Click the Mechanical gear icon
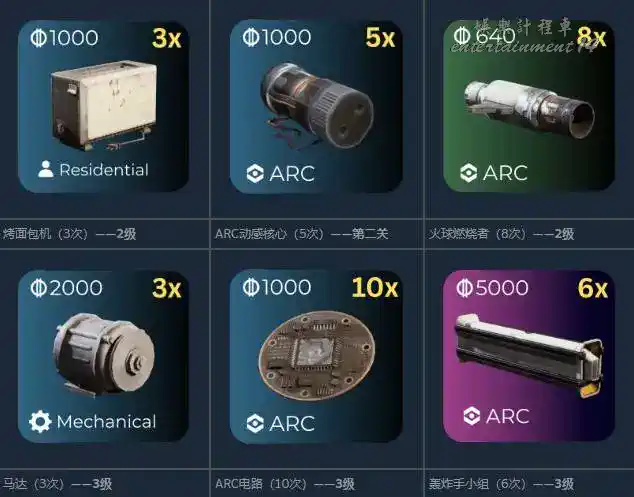 click(40, 421)
